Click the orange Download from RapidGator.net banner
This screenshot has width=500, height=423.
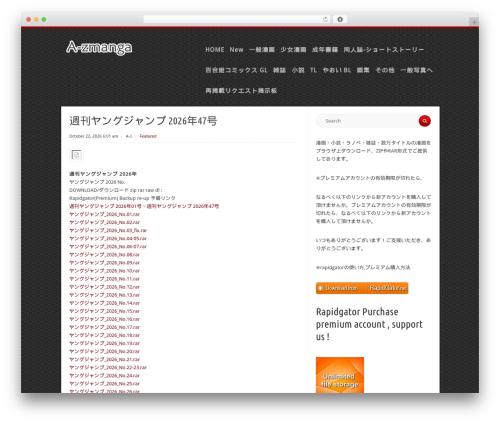[x=362, y=288]
